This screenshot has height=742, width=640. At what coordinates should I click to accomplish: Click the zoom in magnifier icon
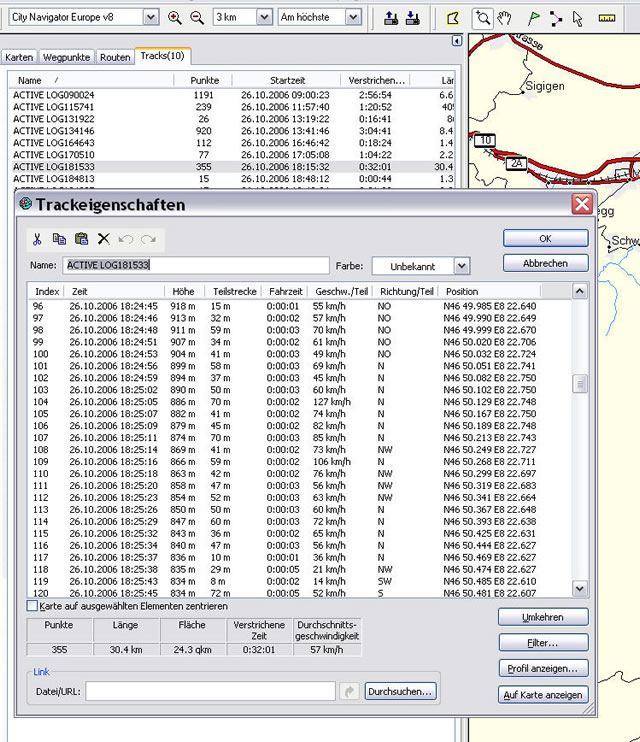click(175, 18)
